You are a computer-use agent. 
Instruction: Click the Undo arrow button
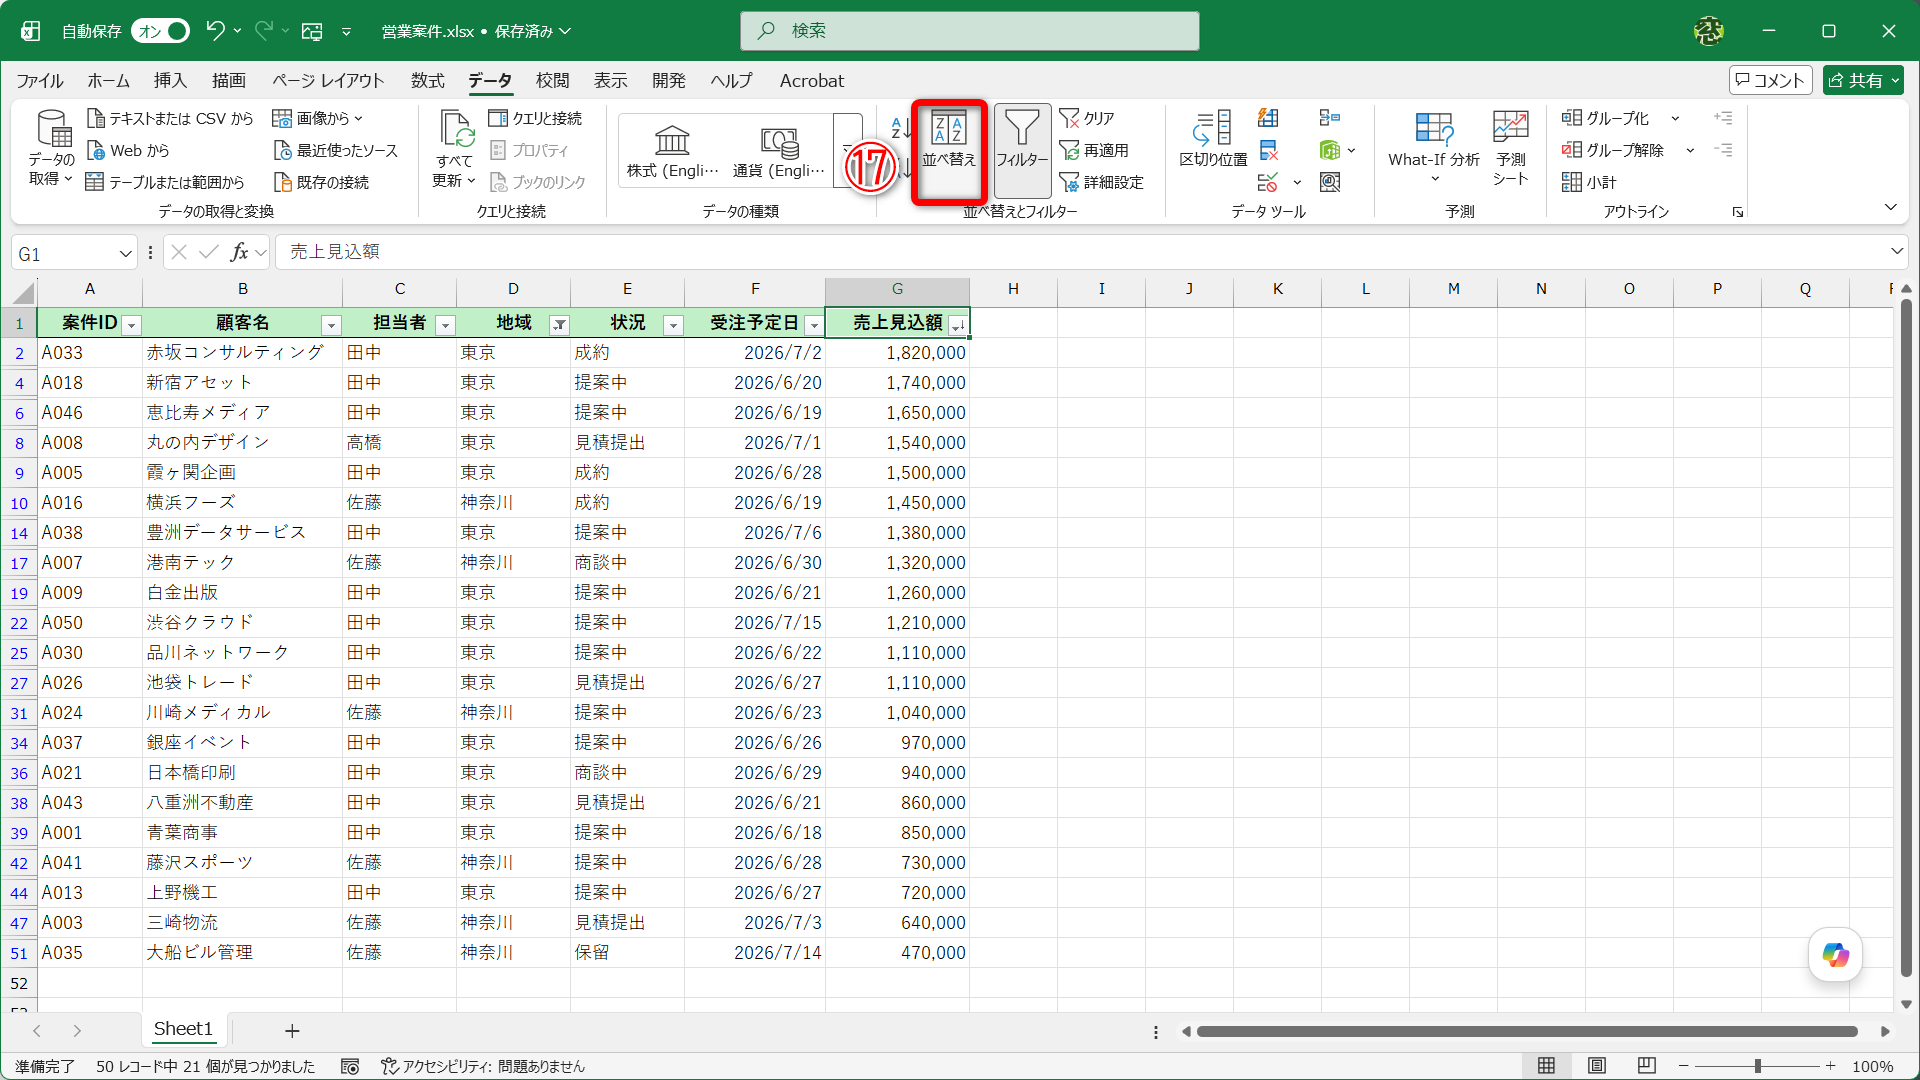[x=214, y=31]
